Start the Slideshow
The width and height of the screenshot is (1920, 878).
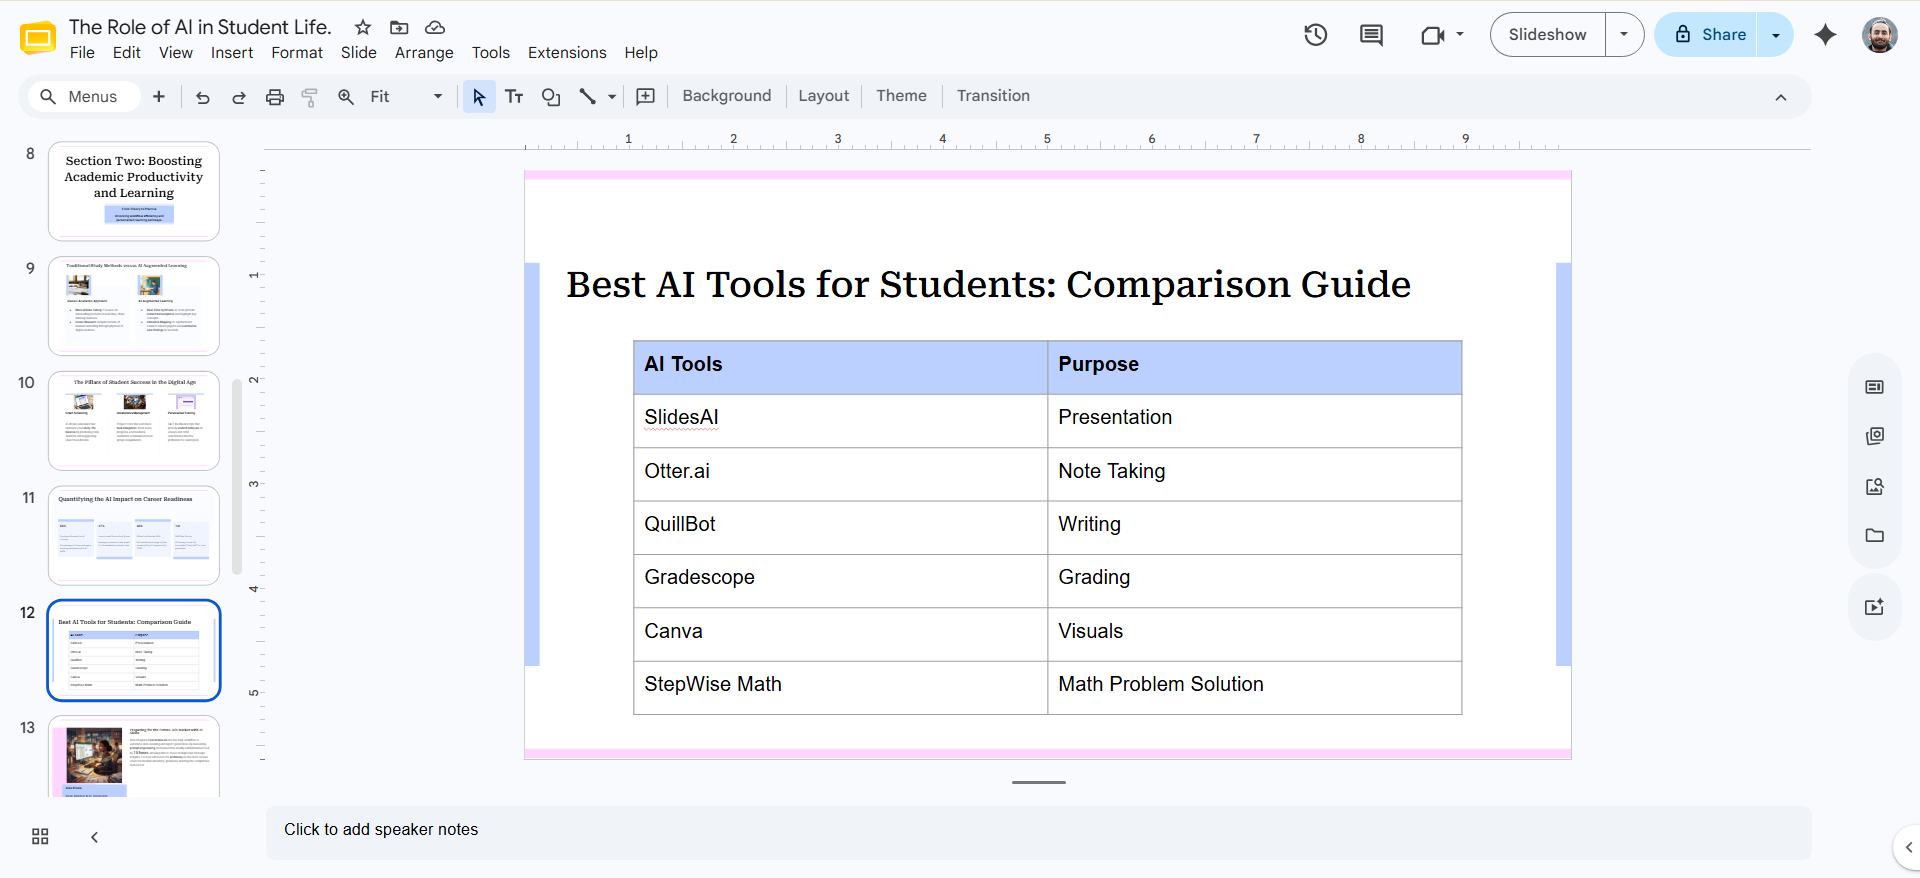pos(1548,35)
